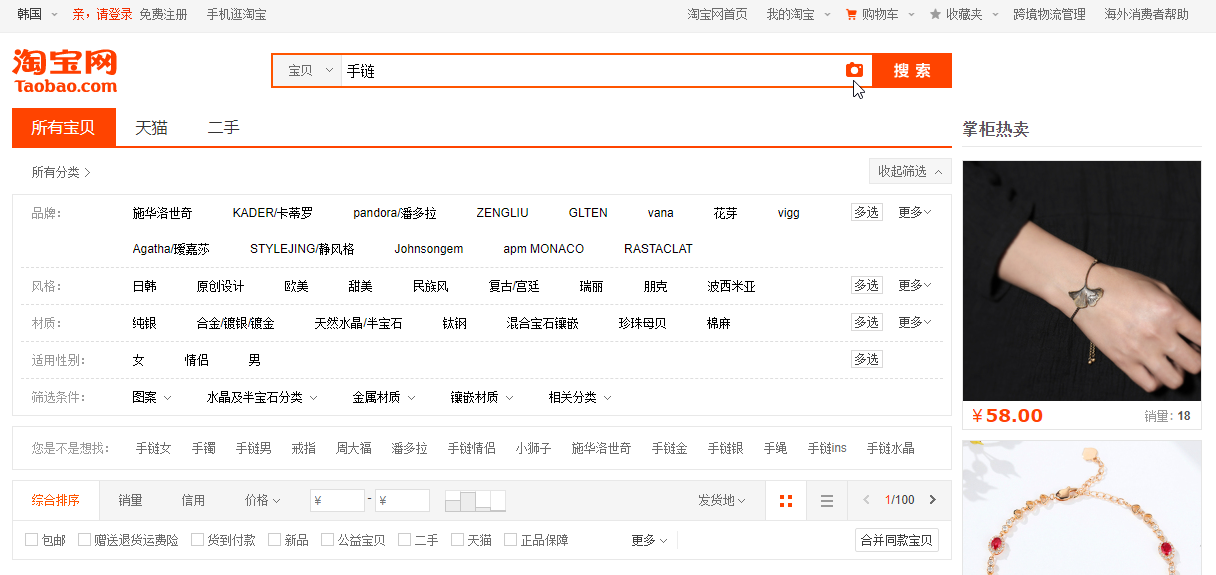Screen dimensions: 1216x575
Task: Sort by 综合排序
Action: click(x=55, y=500)
